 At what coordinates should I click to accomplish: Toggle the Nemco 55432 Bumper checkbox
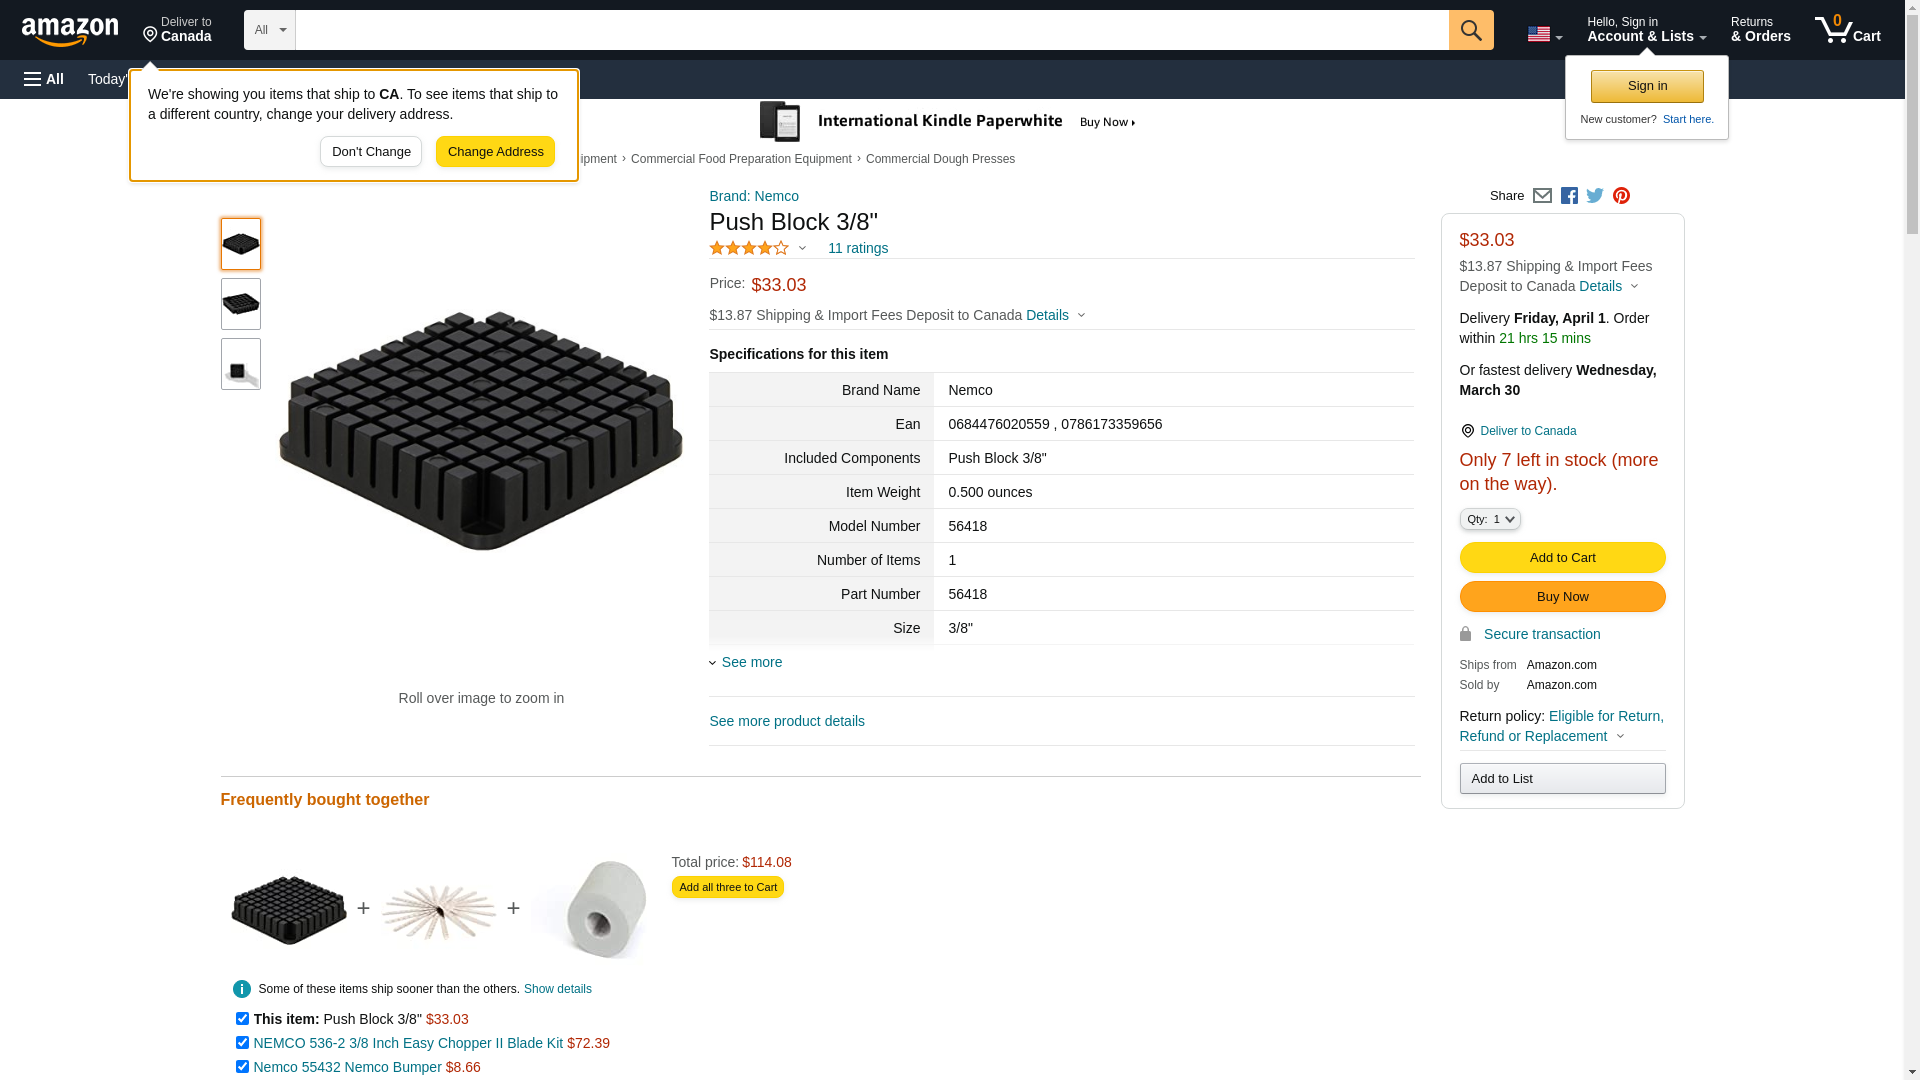242,1067
